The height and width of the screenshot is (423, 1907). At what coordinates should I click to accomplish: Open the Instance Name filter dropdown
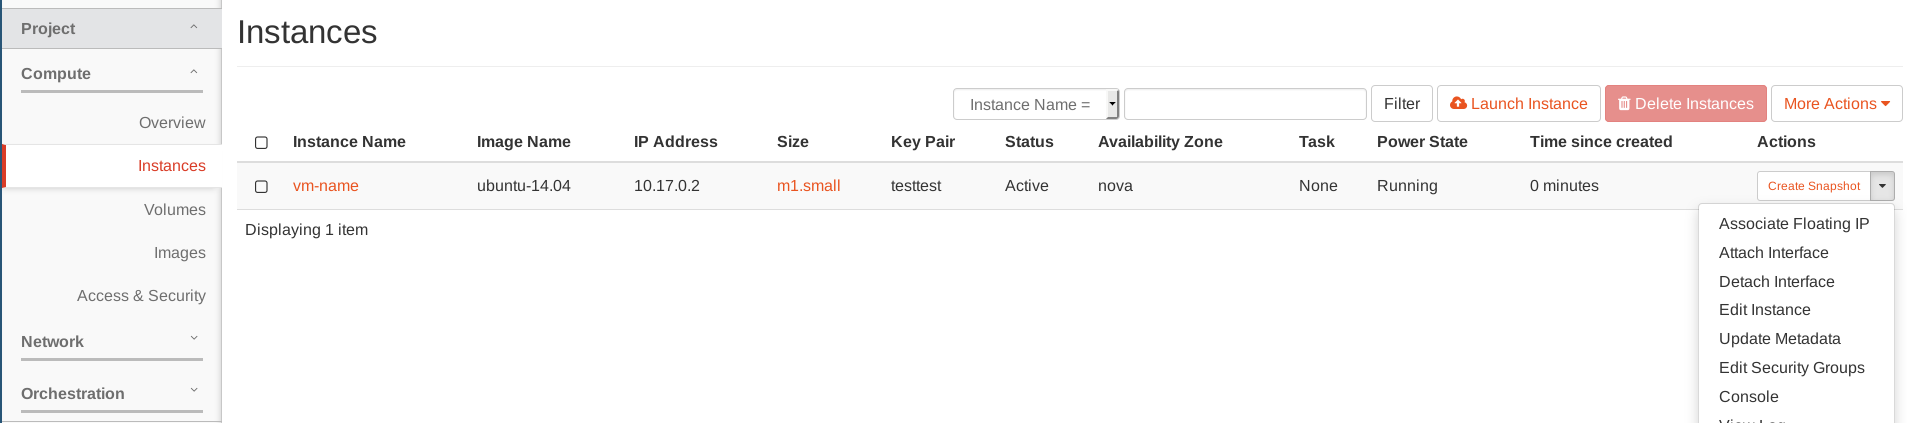[x=1035, y=104]
